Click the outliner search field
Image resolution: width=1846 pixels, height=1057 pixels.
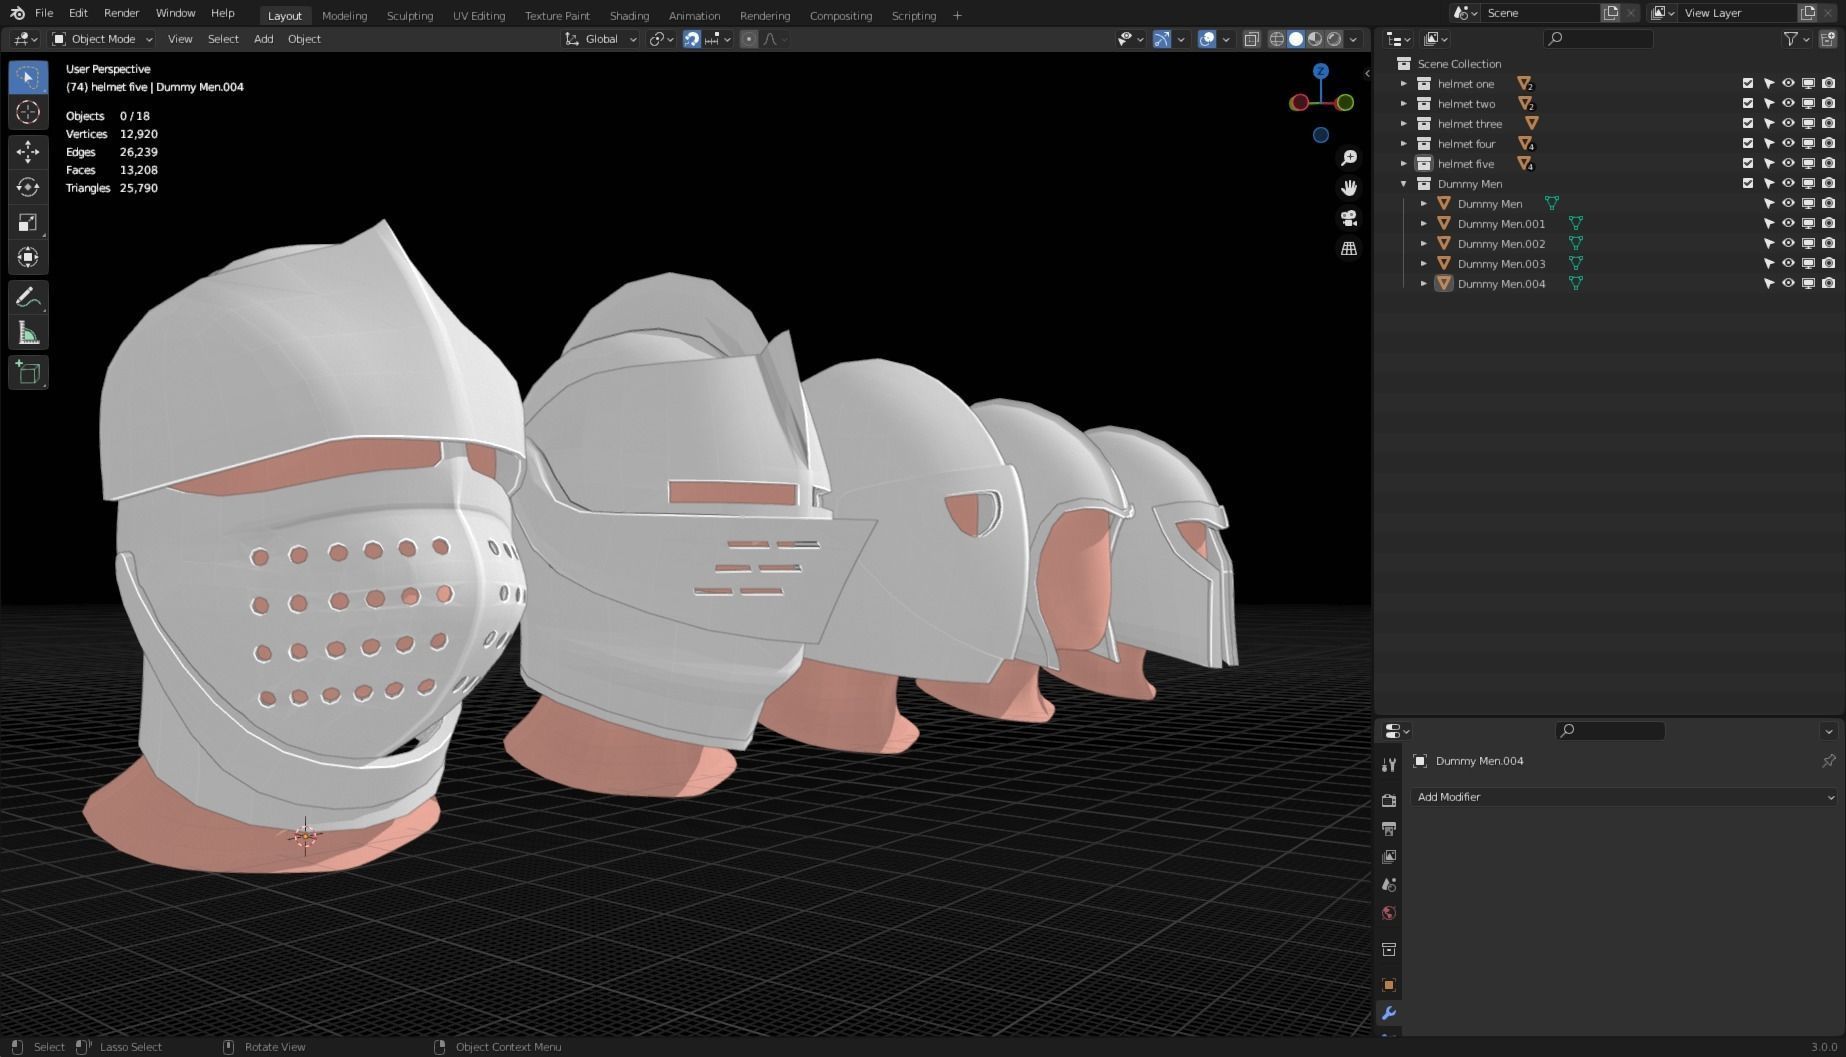[1598, 39]
